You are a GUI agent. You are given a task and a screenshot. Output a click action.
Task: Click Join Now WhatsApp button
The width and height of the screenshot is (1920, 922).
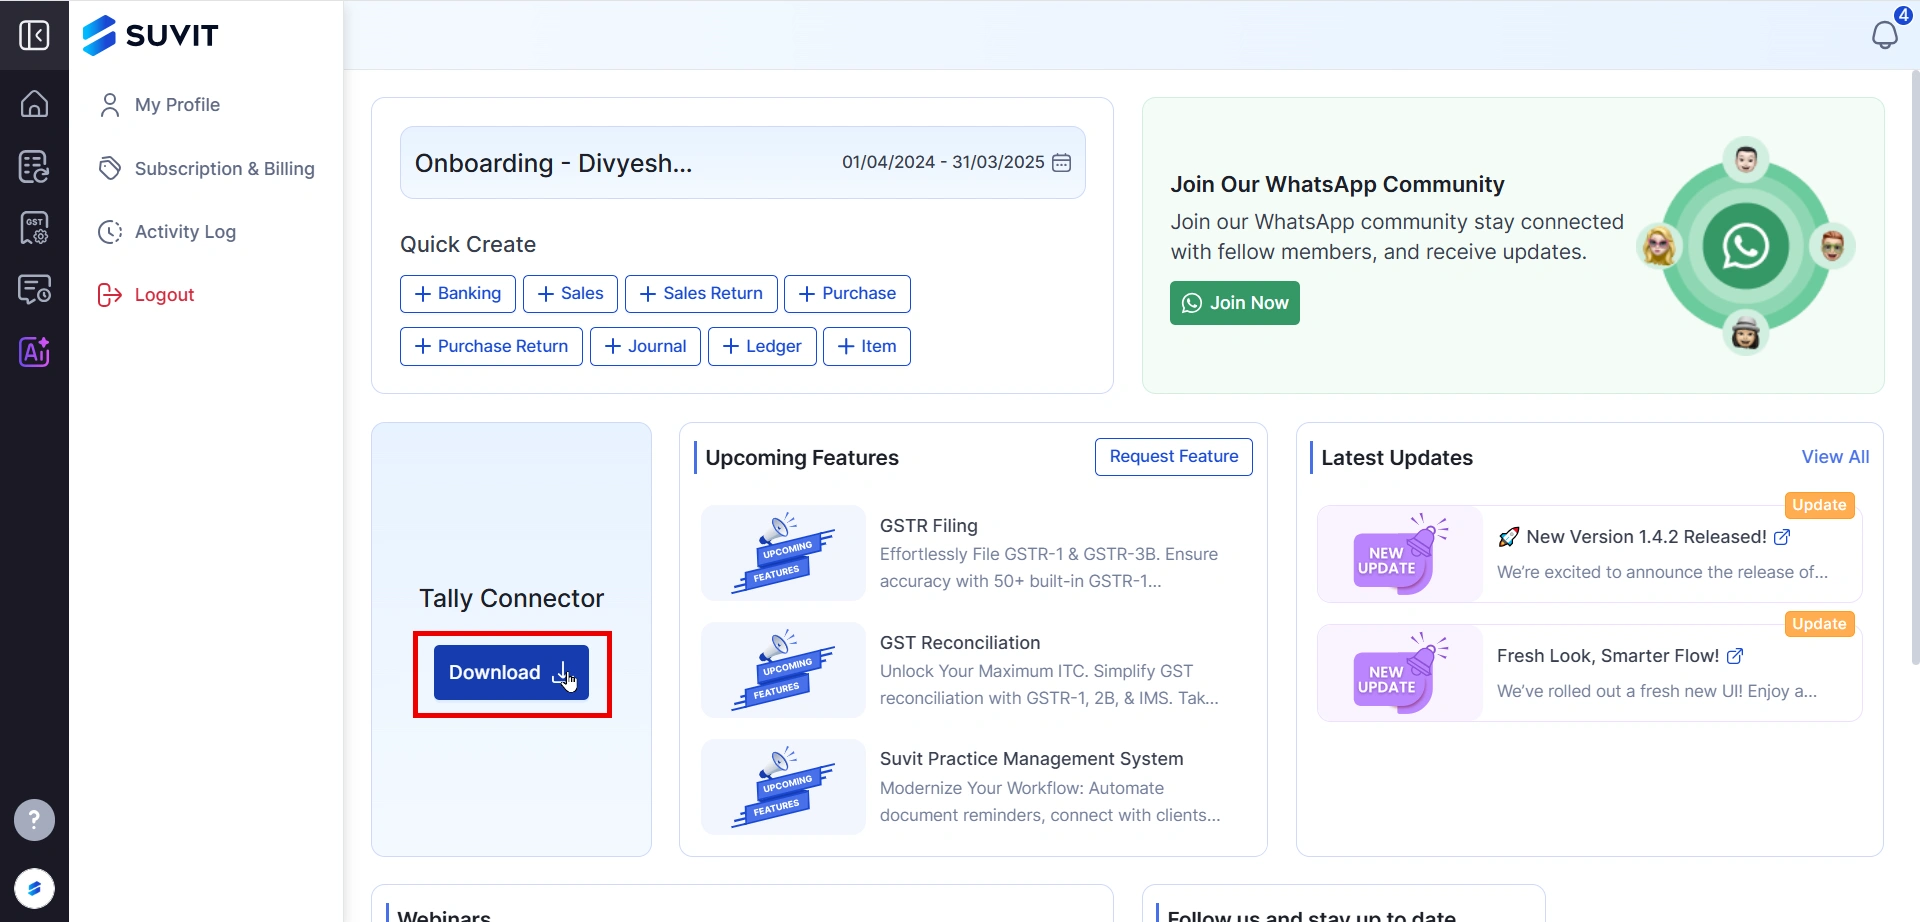(x=1235, y=303)
